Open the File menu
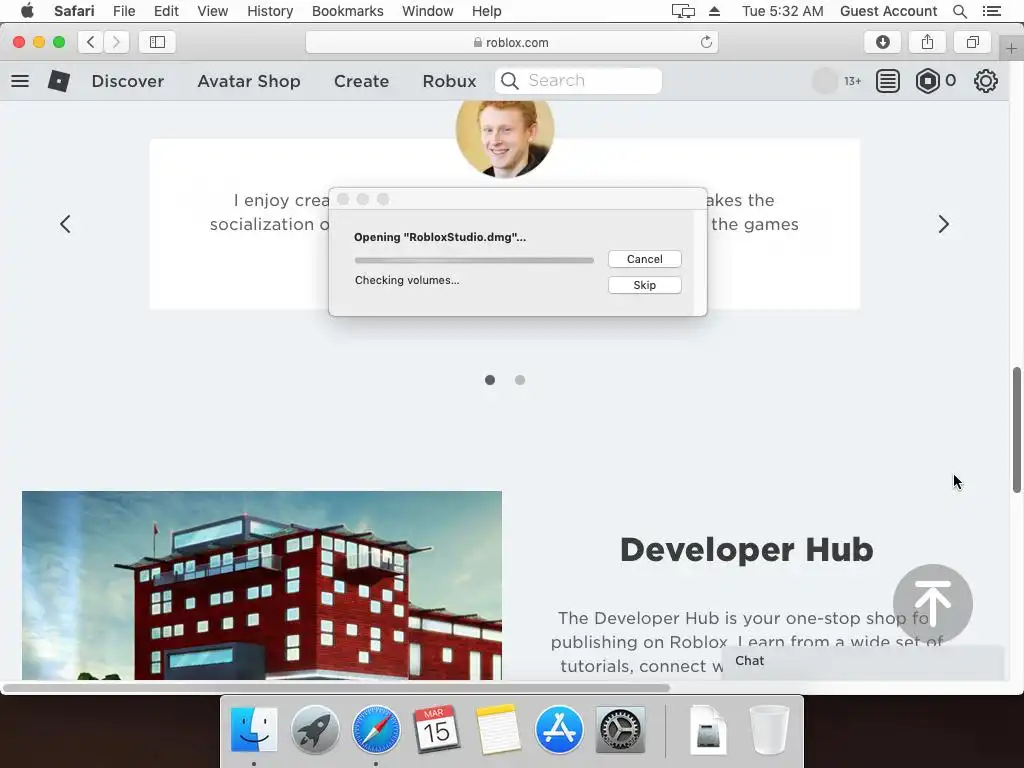The width and height of the screenshot is (1024, 768). (124, 11)
